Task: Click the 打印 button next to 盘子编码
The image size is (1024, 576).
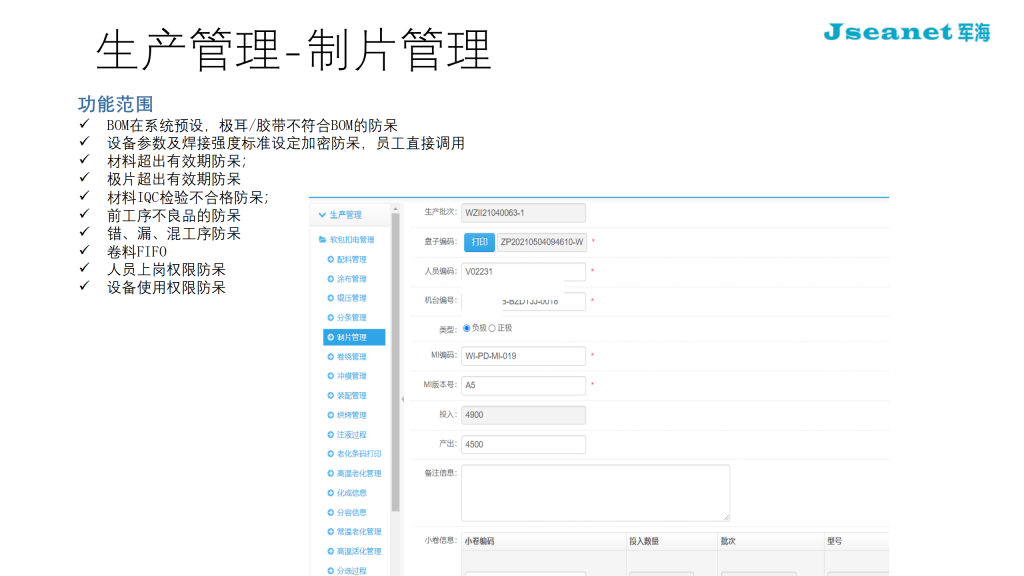Action: pyautogui.click(x=479, y=242)
